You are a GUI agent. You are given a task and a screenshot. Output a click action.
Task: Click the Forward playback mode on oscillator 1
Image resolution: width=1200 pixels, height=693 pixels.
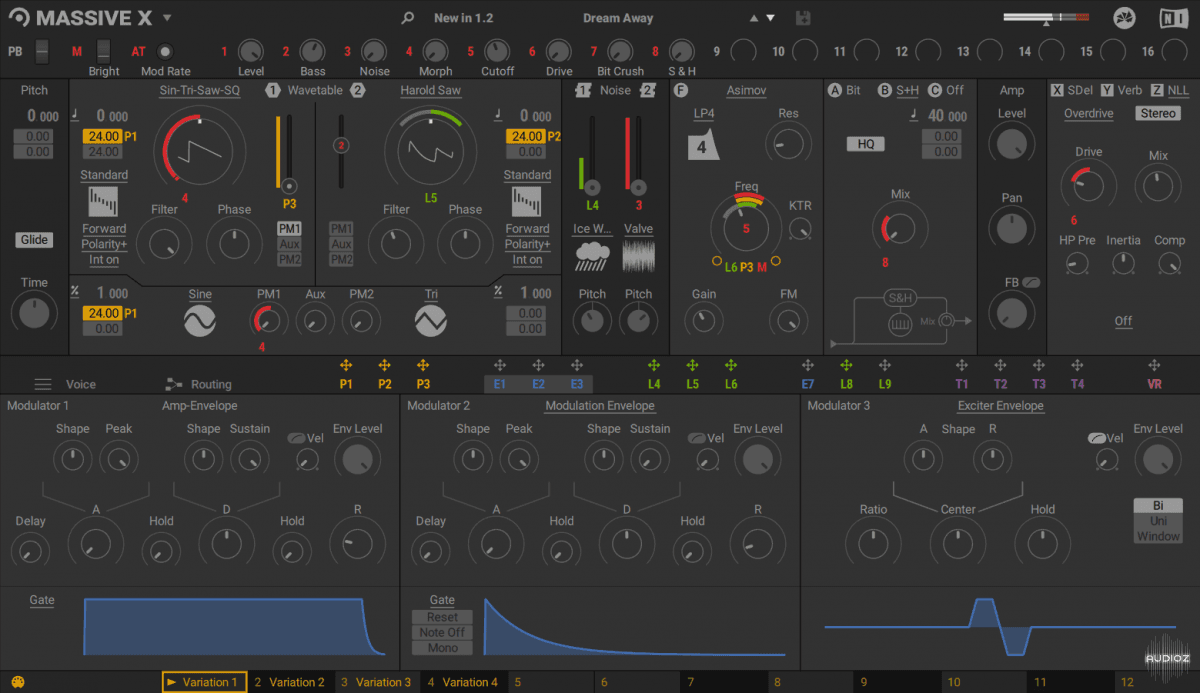click(x=104, y=229)
